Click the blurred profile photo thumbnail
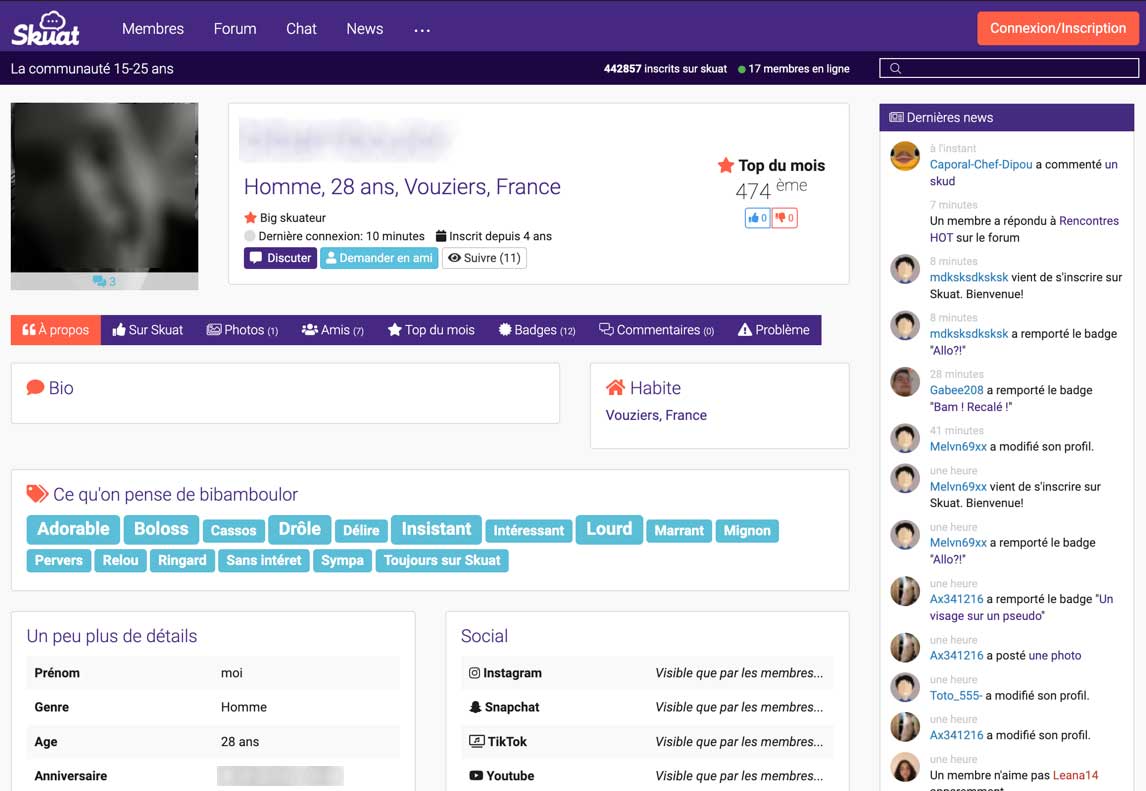The height and width of the screenshot is (791, 1146). tap(104, 187)
